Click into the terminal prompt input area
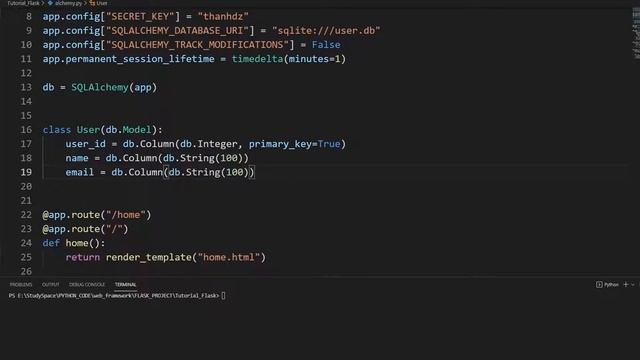Screen dimensions: 640x360 (x=223, y=296)
